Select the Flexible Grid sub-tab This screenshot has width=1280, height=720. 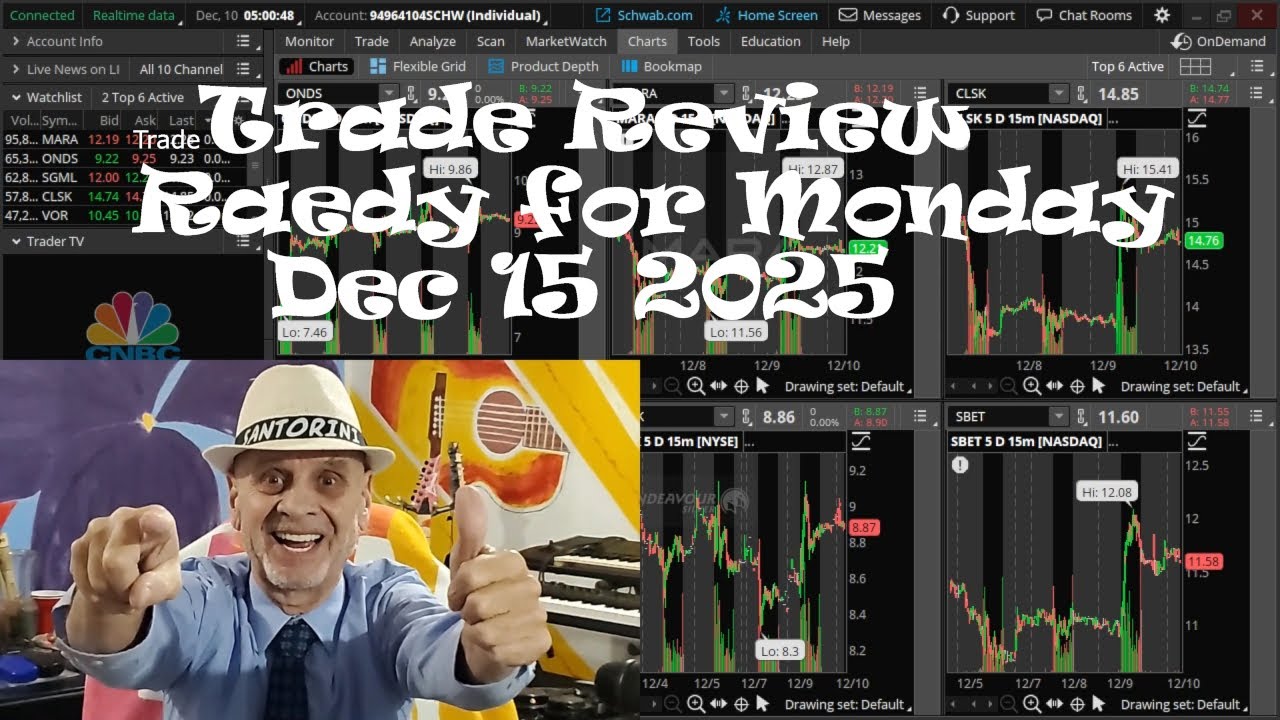[x=417, y=66]
